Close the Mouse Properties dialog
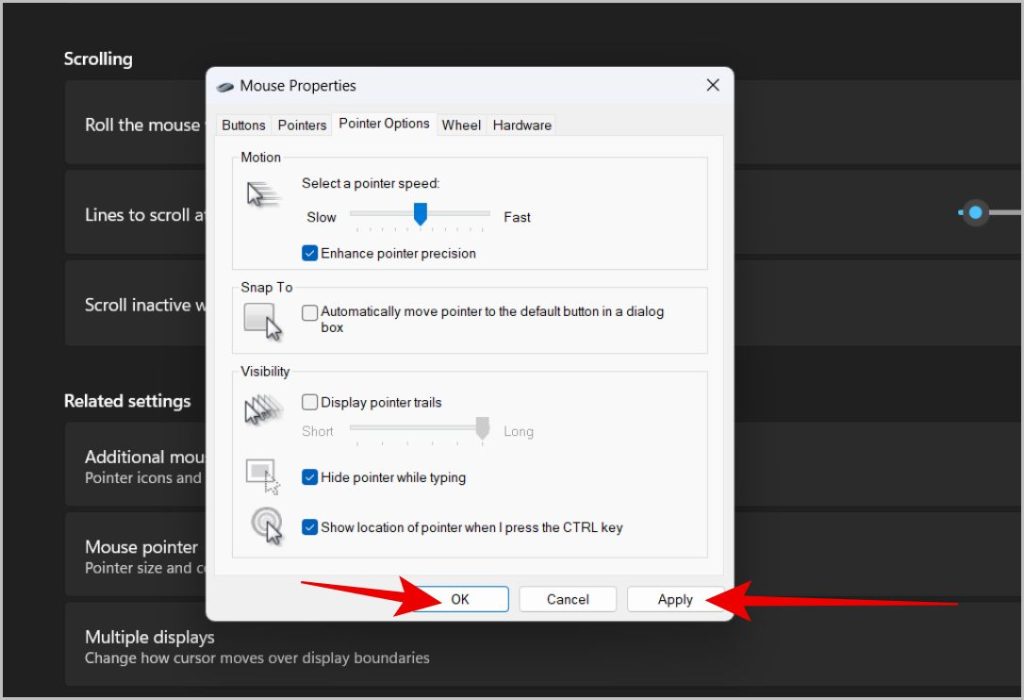The width and height of the screenshot is (1024, 700). 712,86
